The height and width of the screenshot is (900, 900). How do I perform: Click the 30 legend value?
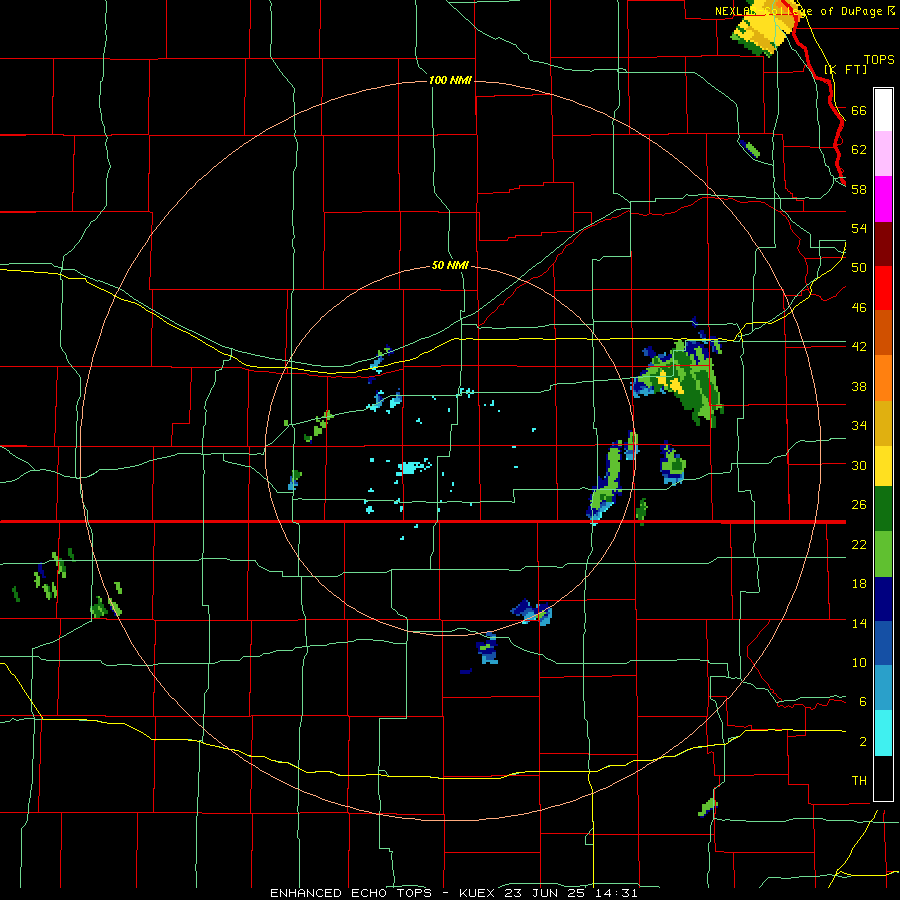[859, 465]
